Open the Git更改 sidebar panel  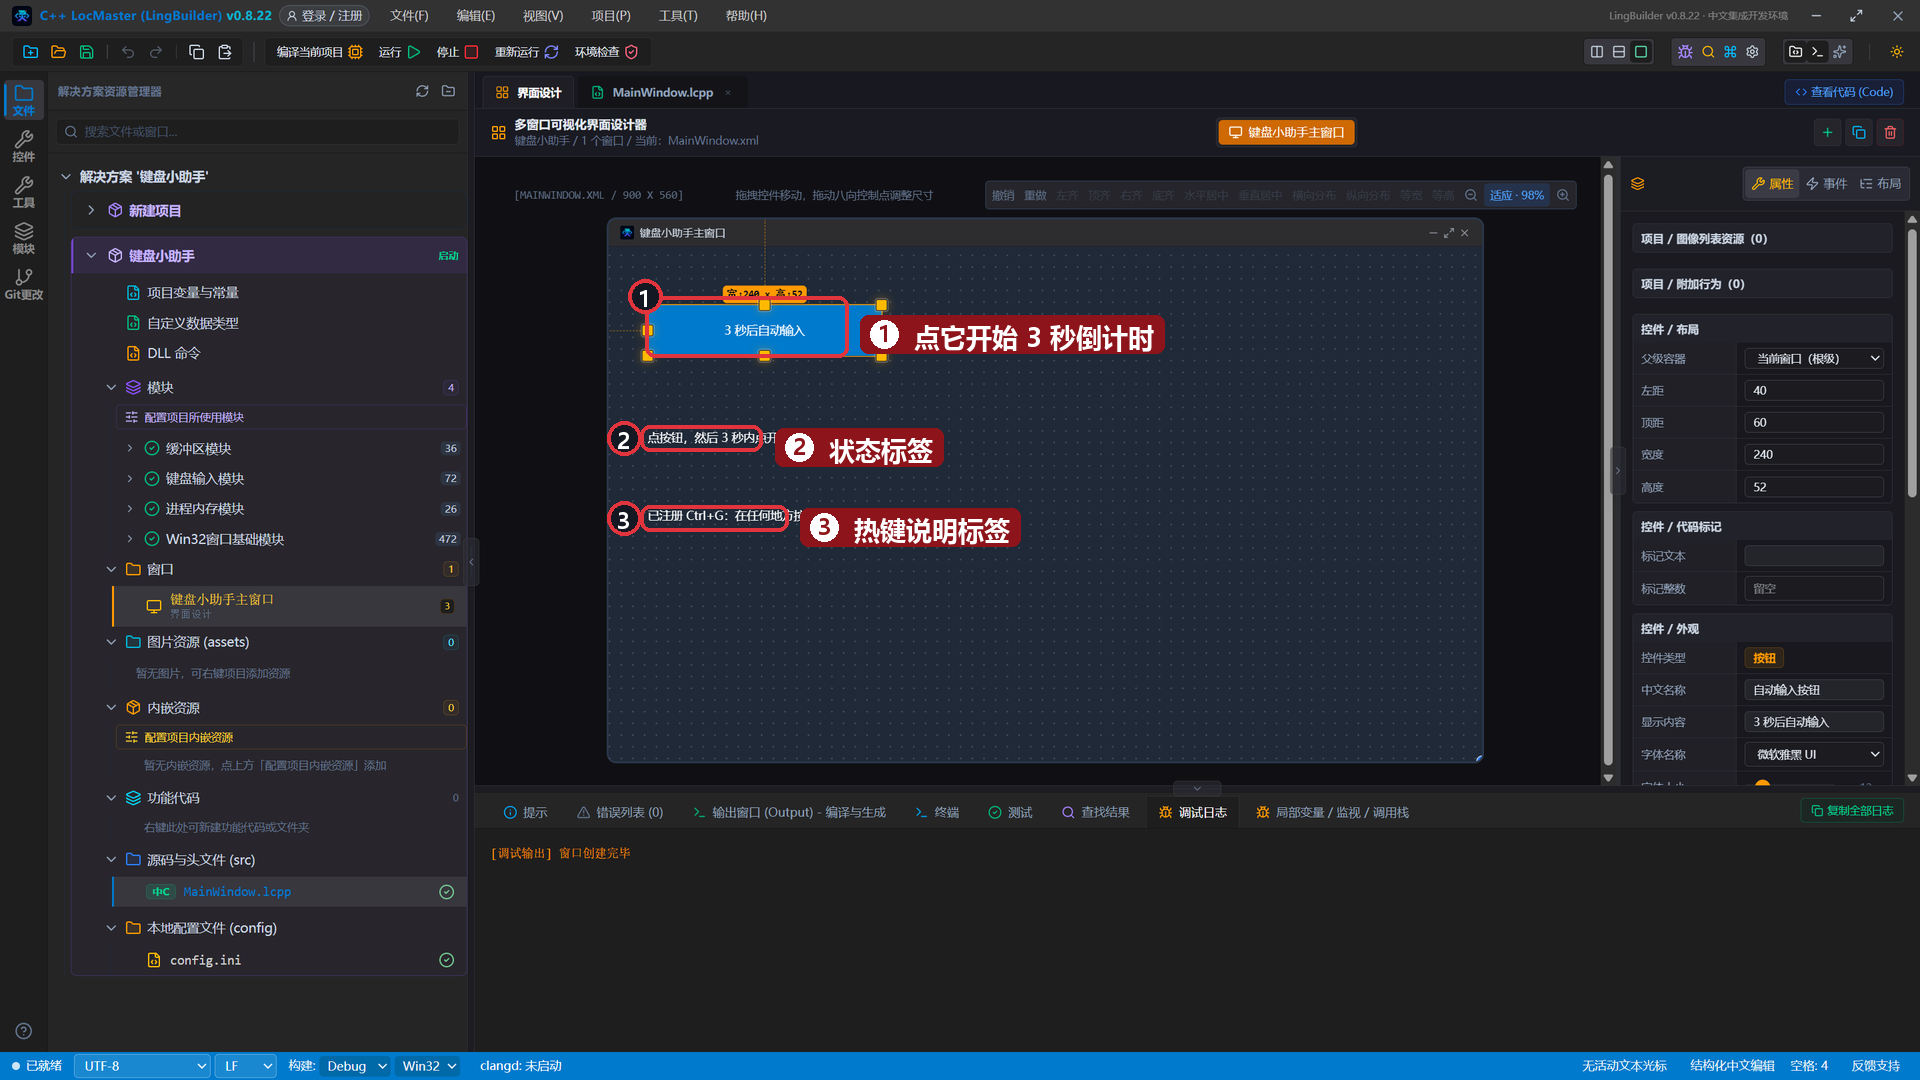(x=24, y=284)
